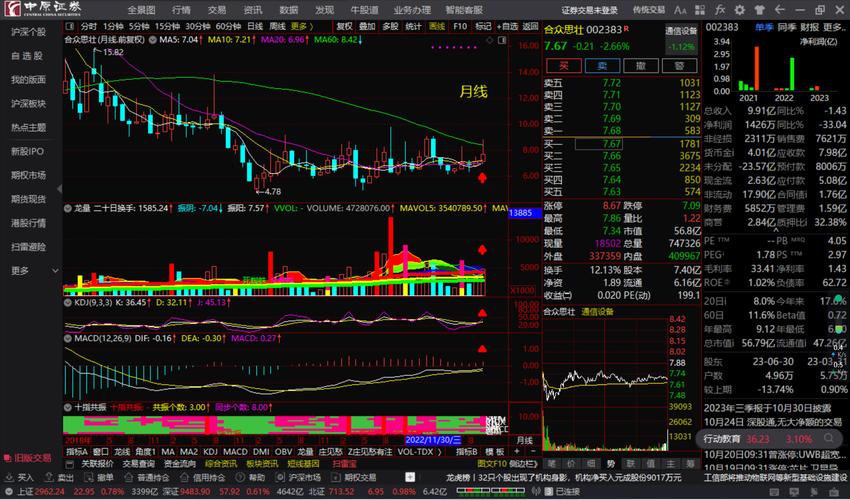Click the diamond icon at chart top right
Viewport: 850px width, 500px height.
pos(490,40)
